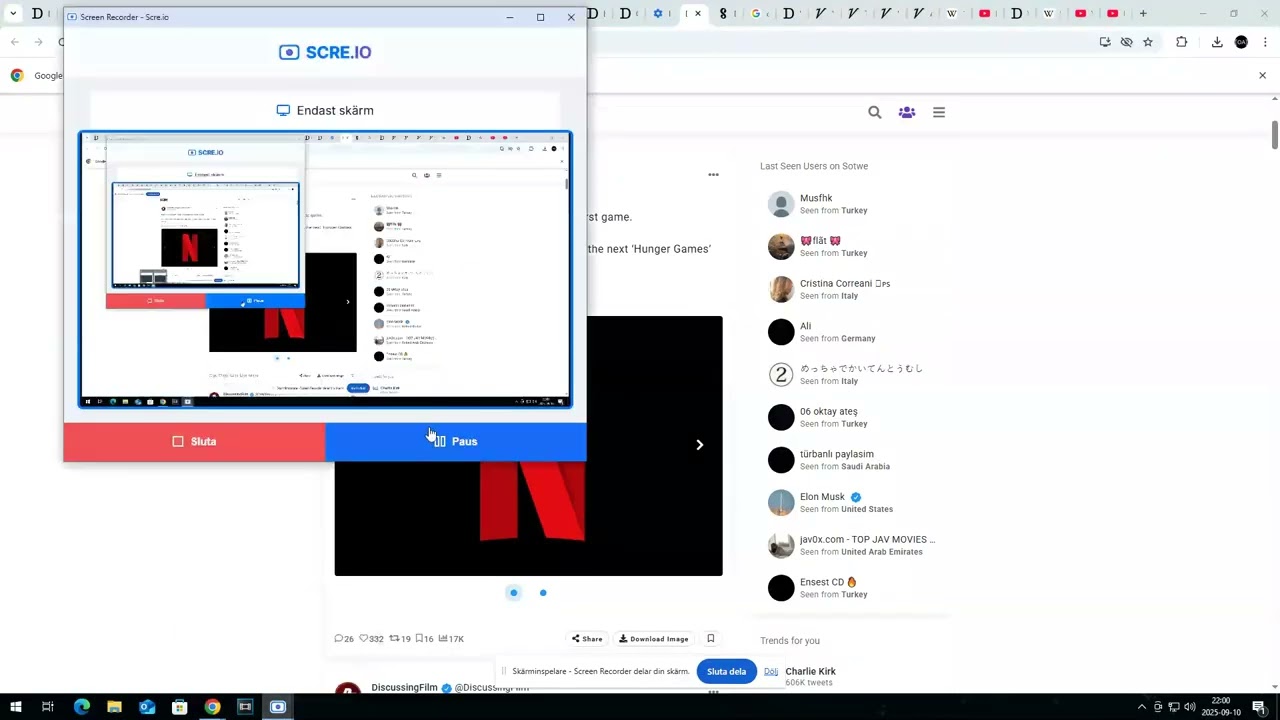Close the active Chrome tab
Screen dimensions: 1280x720
pyautogui.click(x=698, y=13)
